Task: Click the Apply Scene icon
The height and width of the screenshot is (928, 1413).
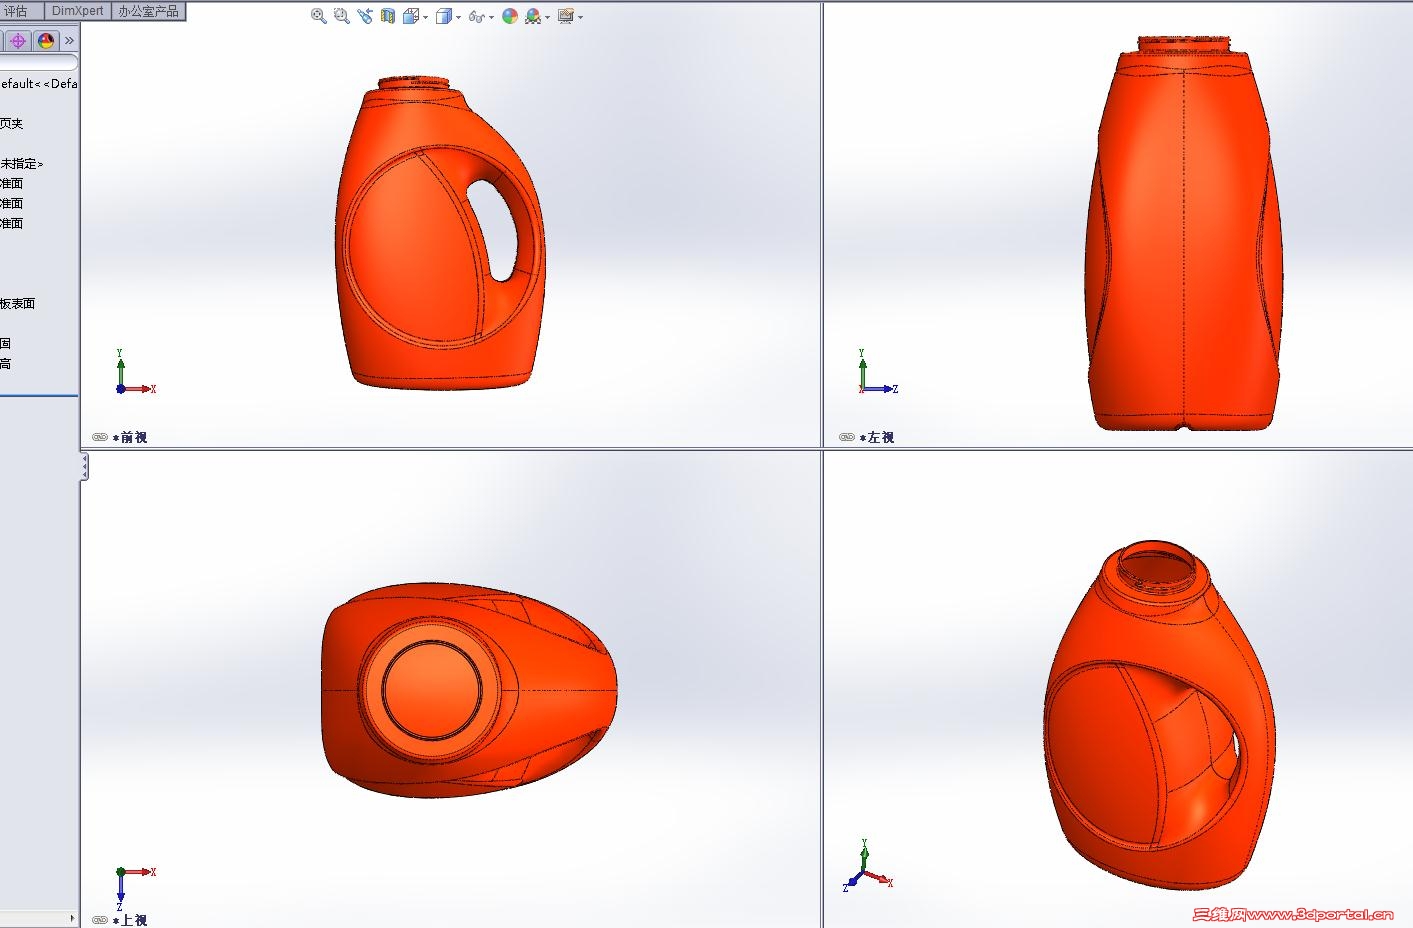Action: [533, 16]
